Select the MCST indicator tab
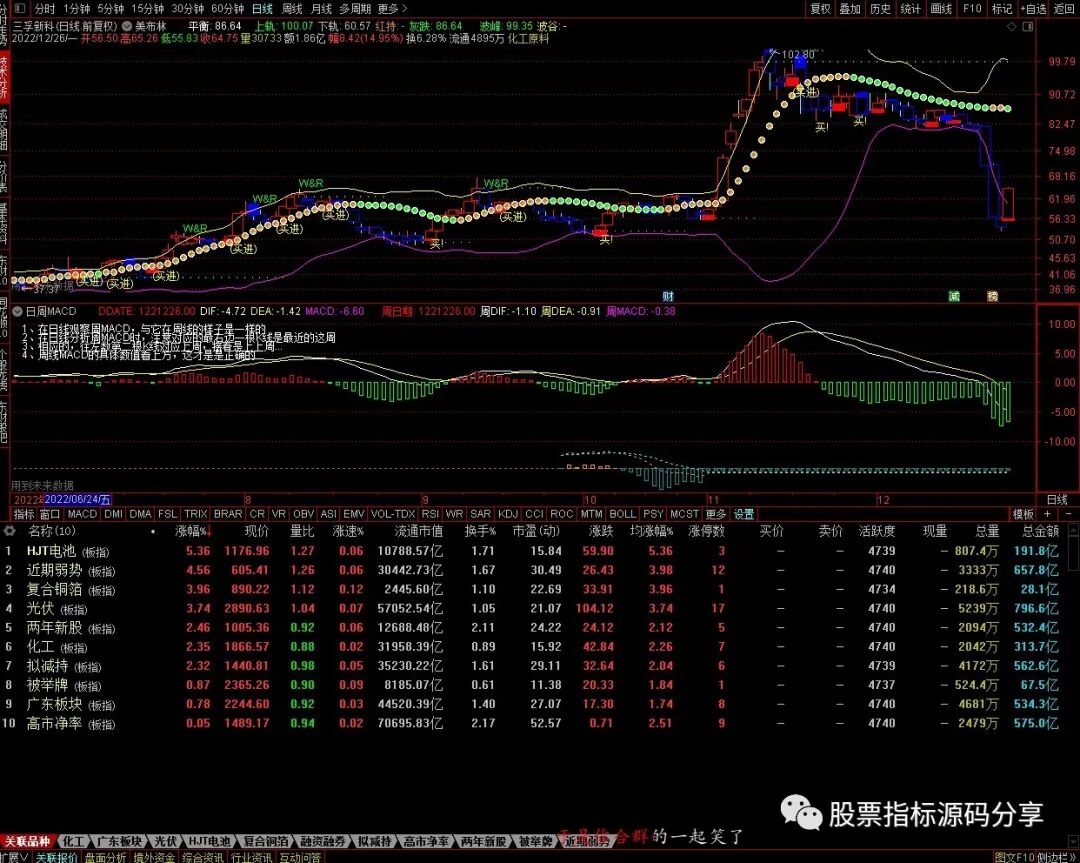 (685, 514)
